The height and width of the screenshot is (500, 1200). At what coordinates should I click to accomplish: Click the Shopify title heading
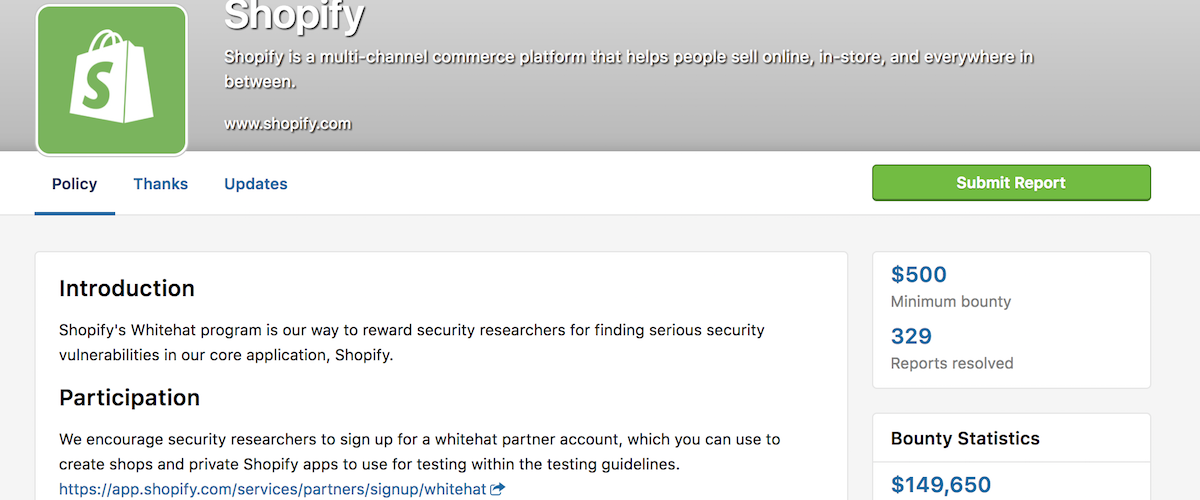tap(295, 14)
